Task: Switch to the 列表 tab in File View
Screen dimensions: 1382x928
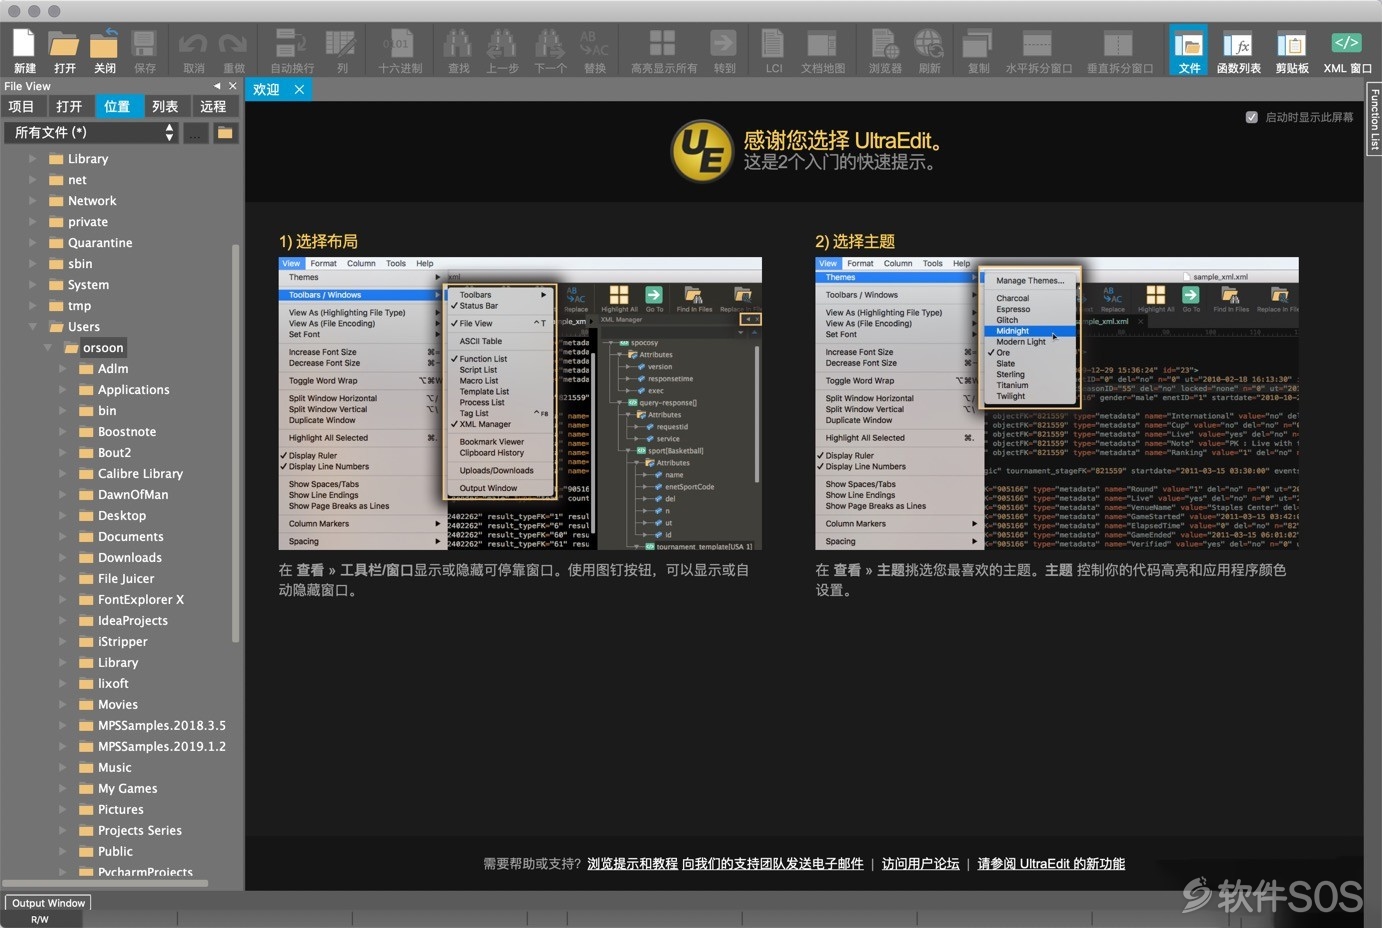Action: tap(165, 106)
